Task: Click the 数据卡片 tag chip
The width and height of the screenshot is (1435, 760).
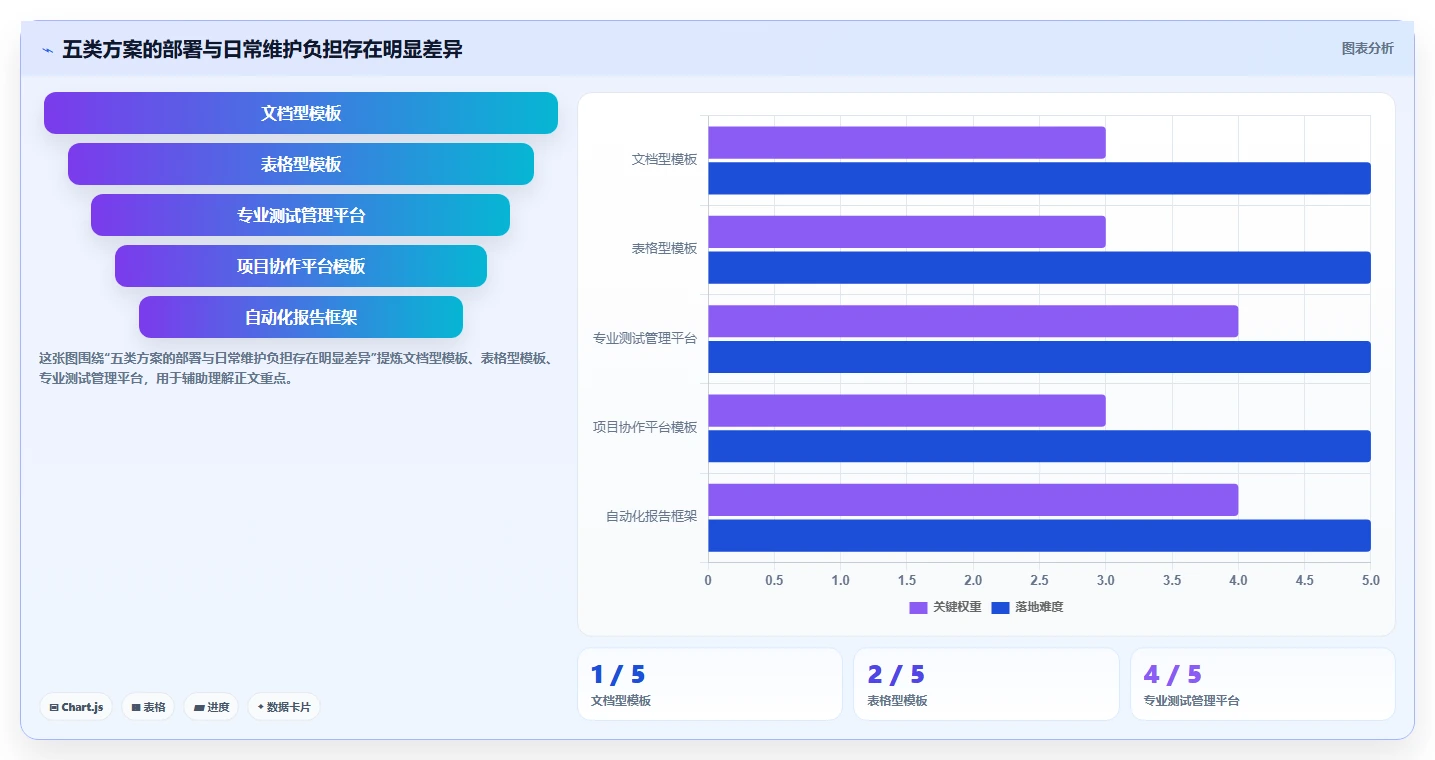Action: (284, 707)
